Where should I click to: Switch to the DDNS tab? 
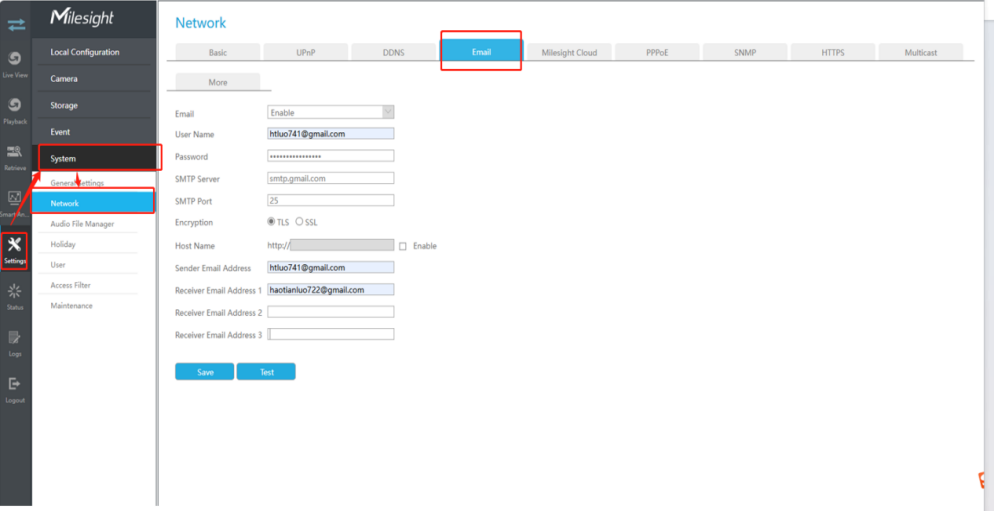tap(394, 52)
